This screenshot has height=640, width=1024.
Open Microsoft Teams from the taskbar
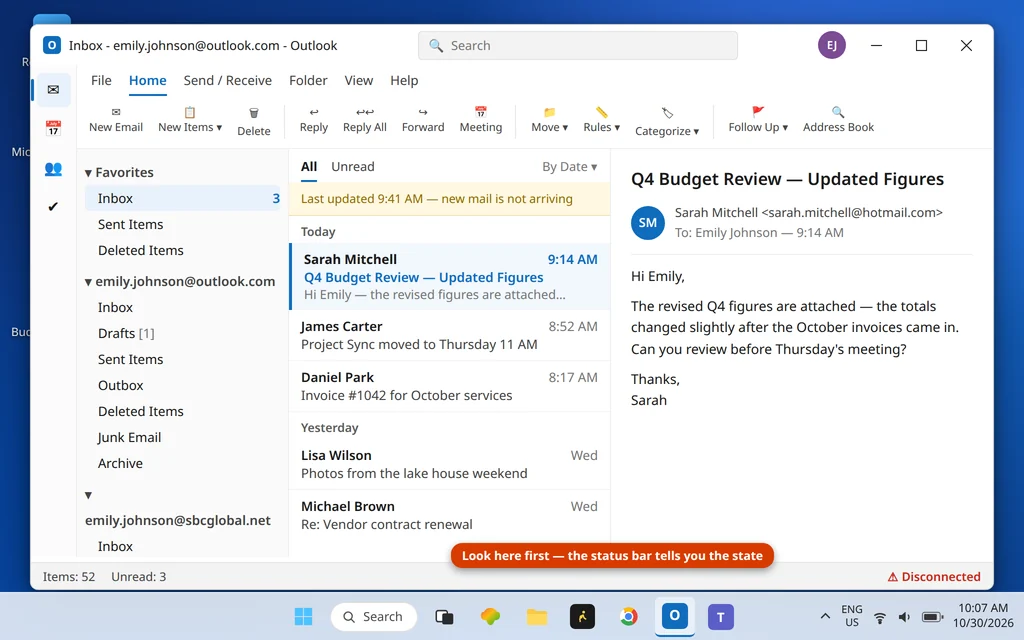pos(720,616)
